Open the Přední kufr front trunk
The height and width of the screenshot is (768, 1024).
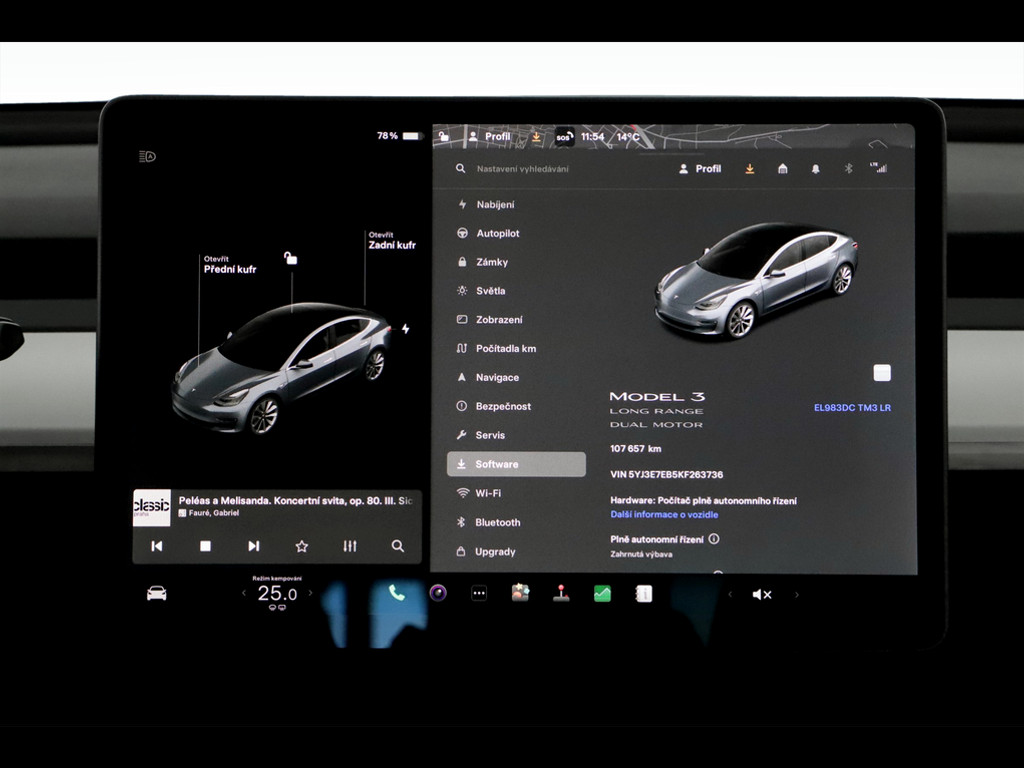tap(229, 264)
